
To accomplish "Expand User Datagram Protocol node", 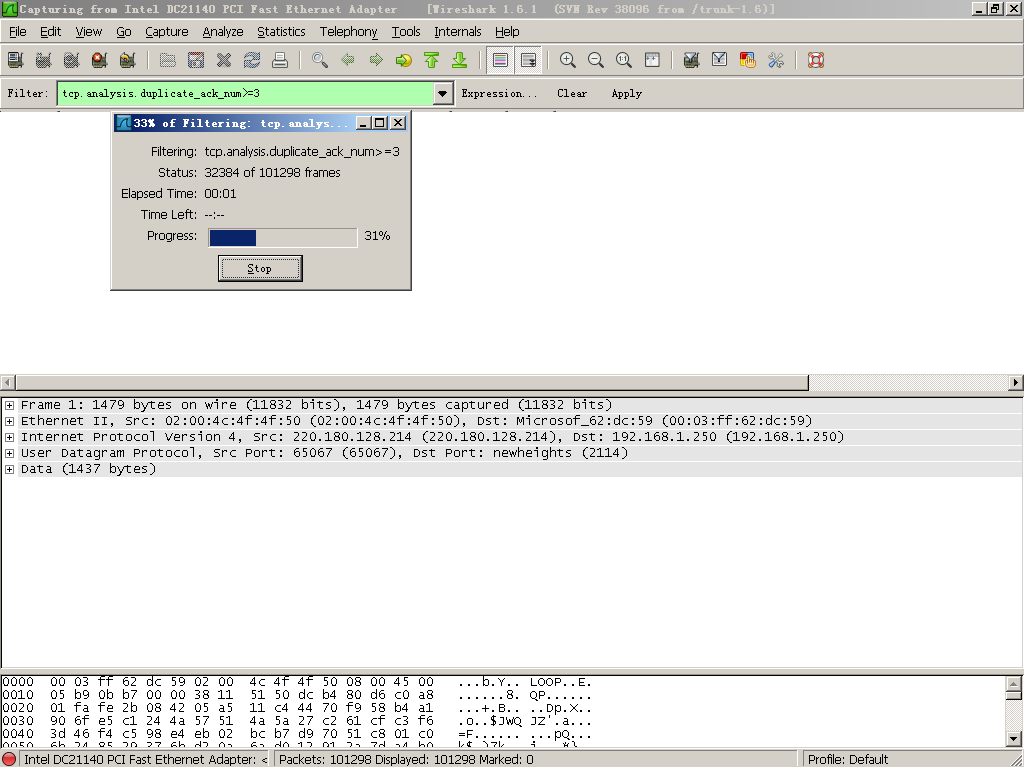I will [x=9, y=453].
